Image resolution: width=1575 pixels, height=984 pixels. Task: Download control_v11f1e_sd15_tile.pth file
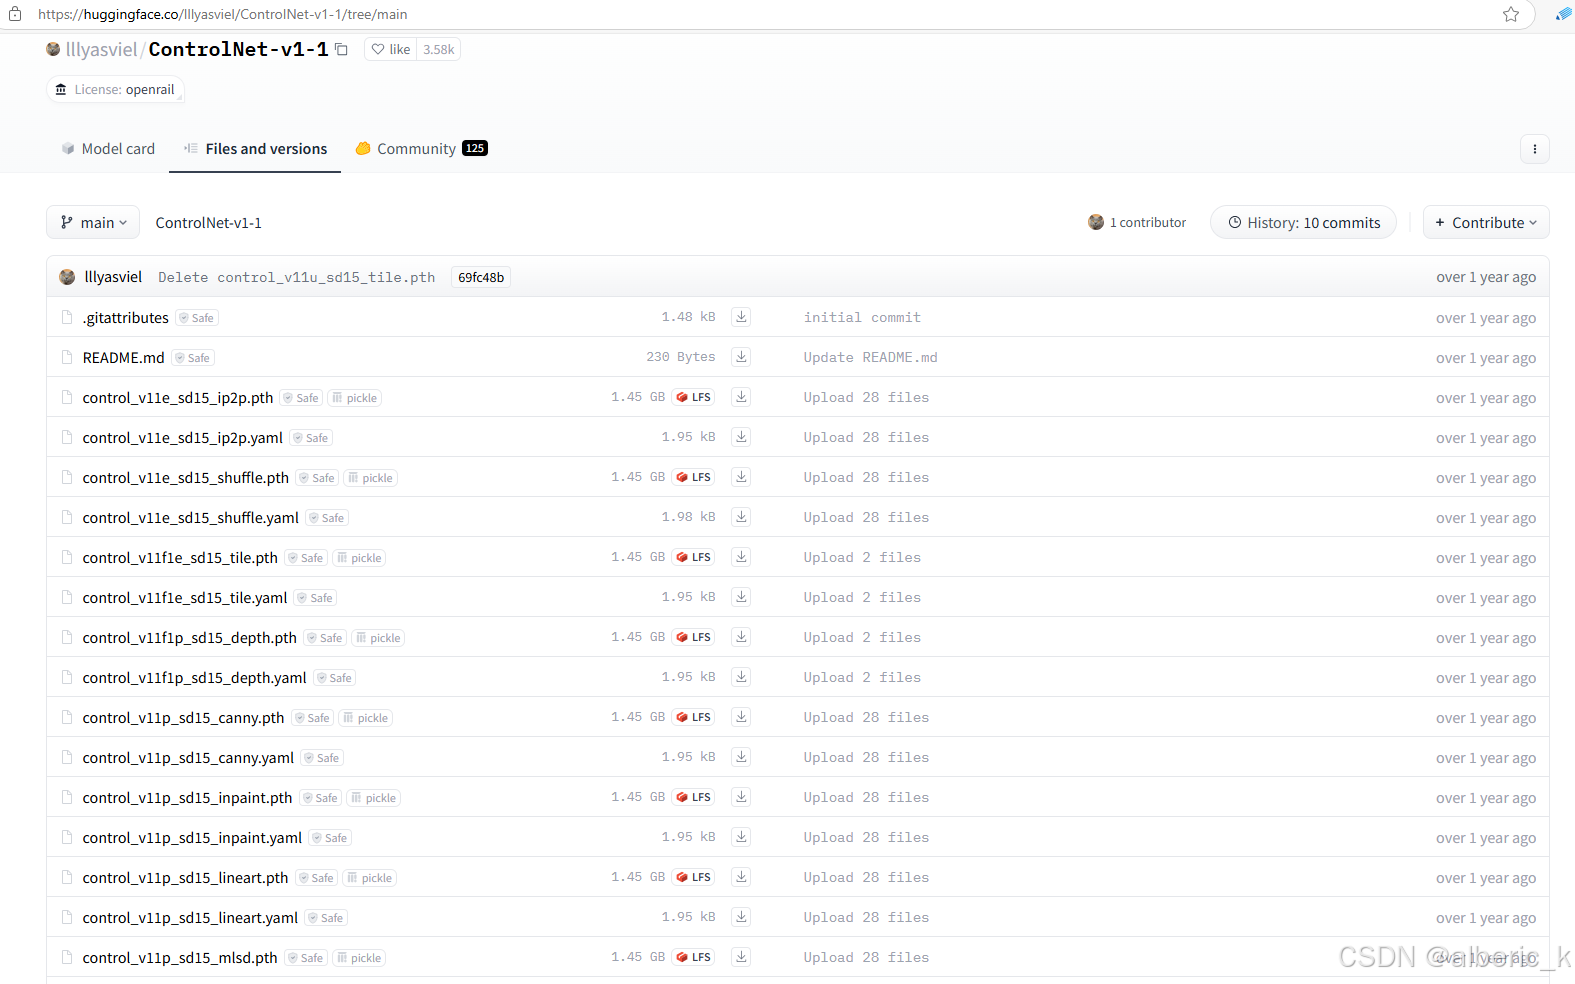coord(741,557)
